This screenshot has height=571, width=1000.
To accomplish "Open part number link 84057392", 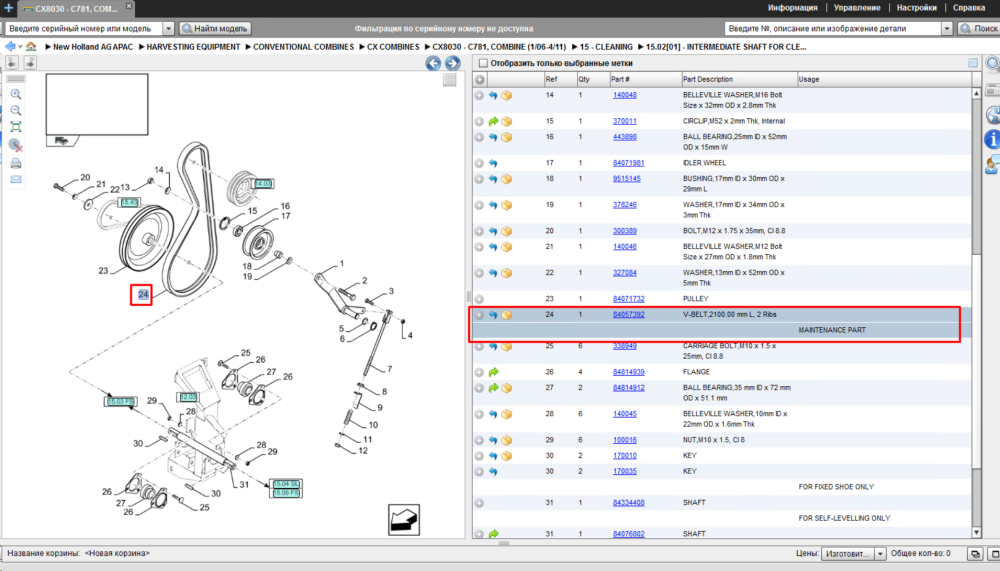I will pos(628,315).
